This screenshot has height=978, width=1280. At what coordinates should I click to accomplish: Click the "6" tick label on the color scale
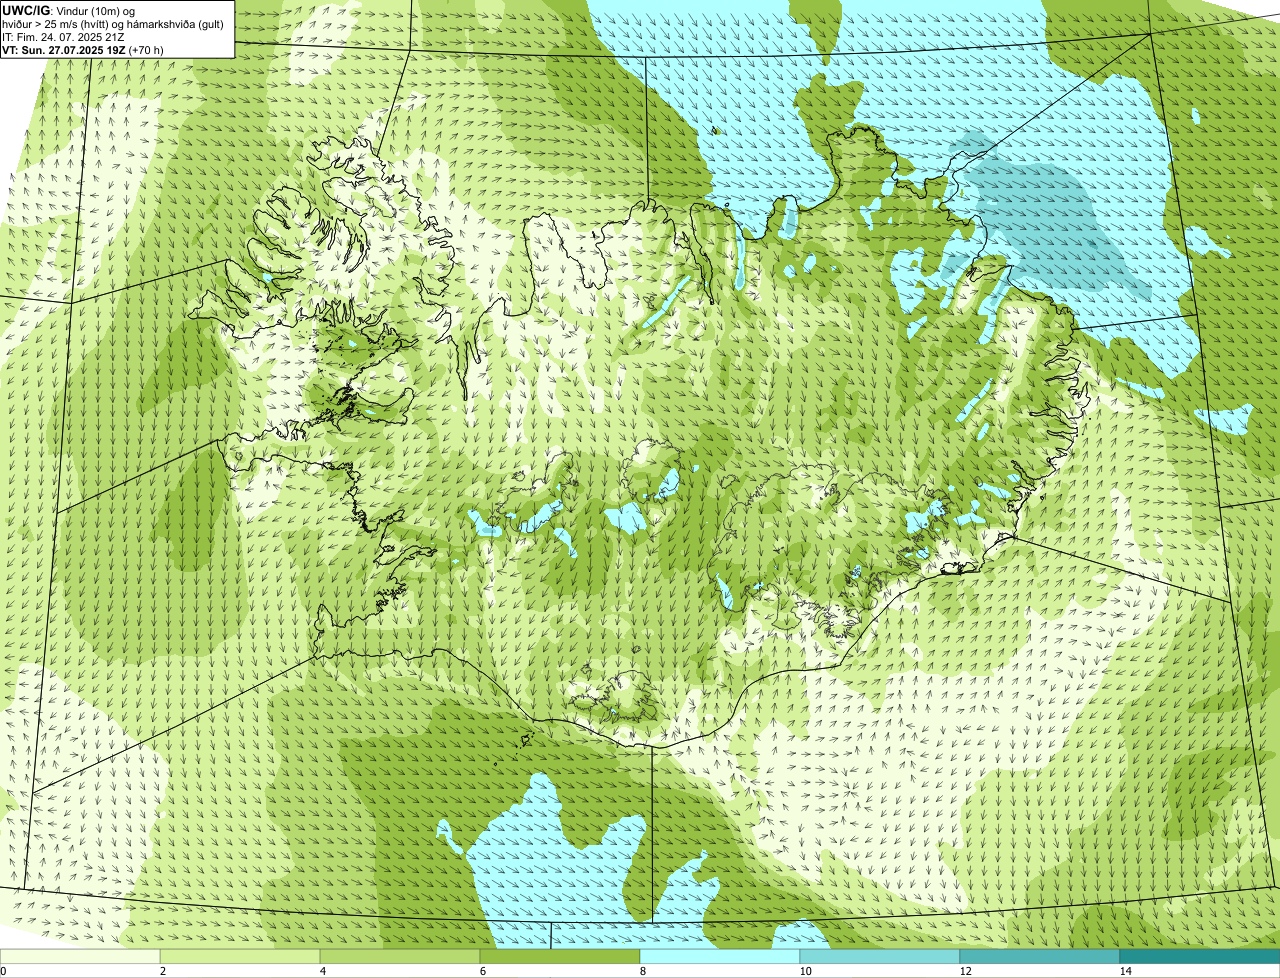[482, 971]
